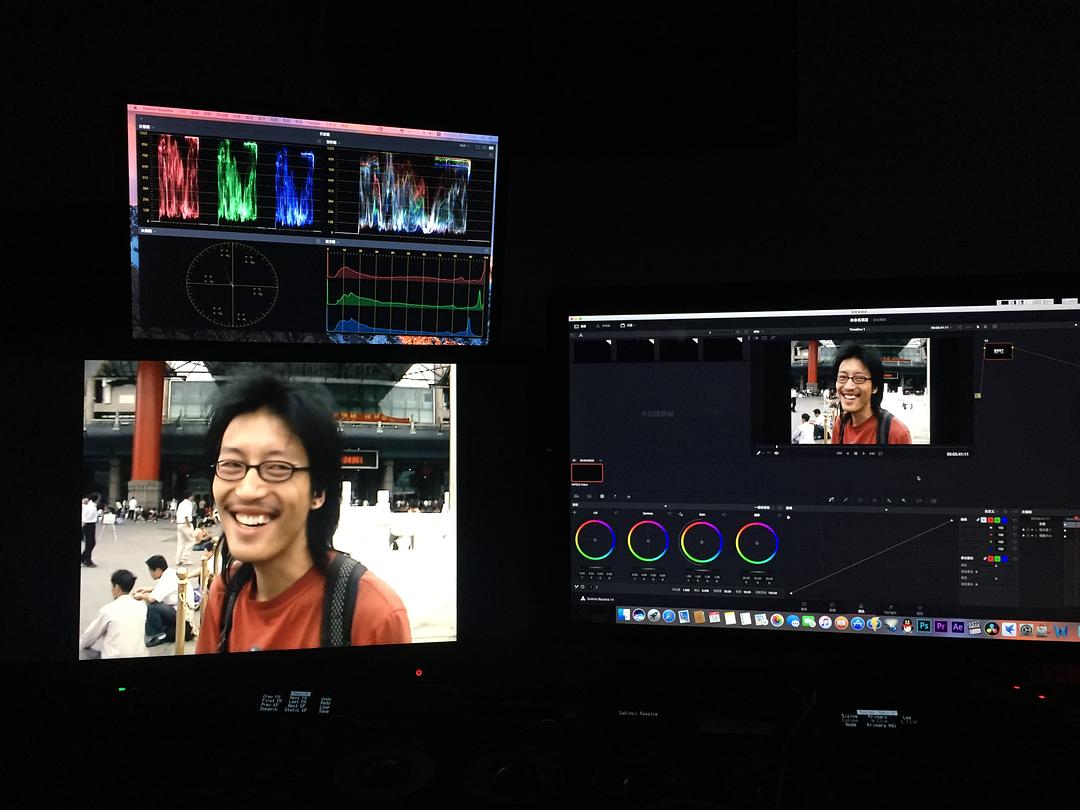Select the corrector node in node editor

pos(998,351)
